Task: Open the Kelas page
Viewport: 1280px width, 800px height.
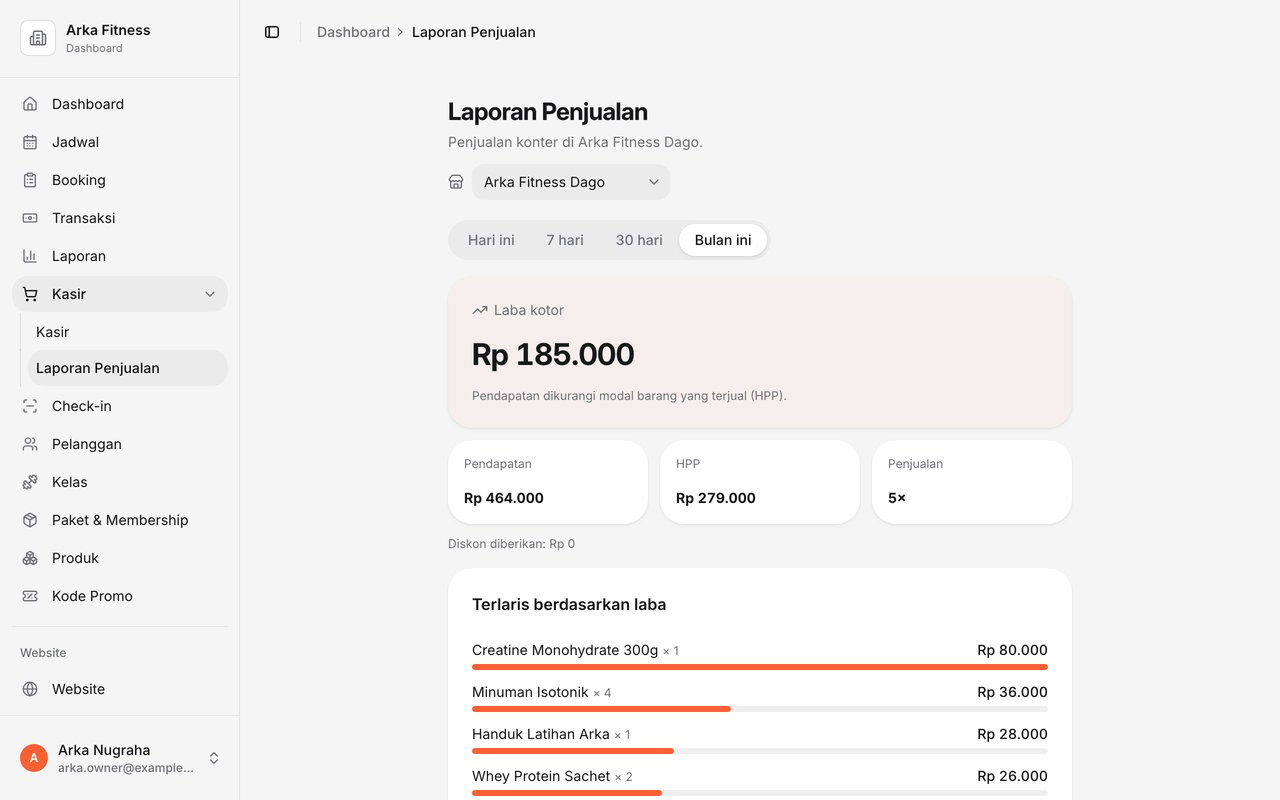Action: coord(120,482)
